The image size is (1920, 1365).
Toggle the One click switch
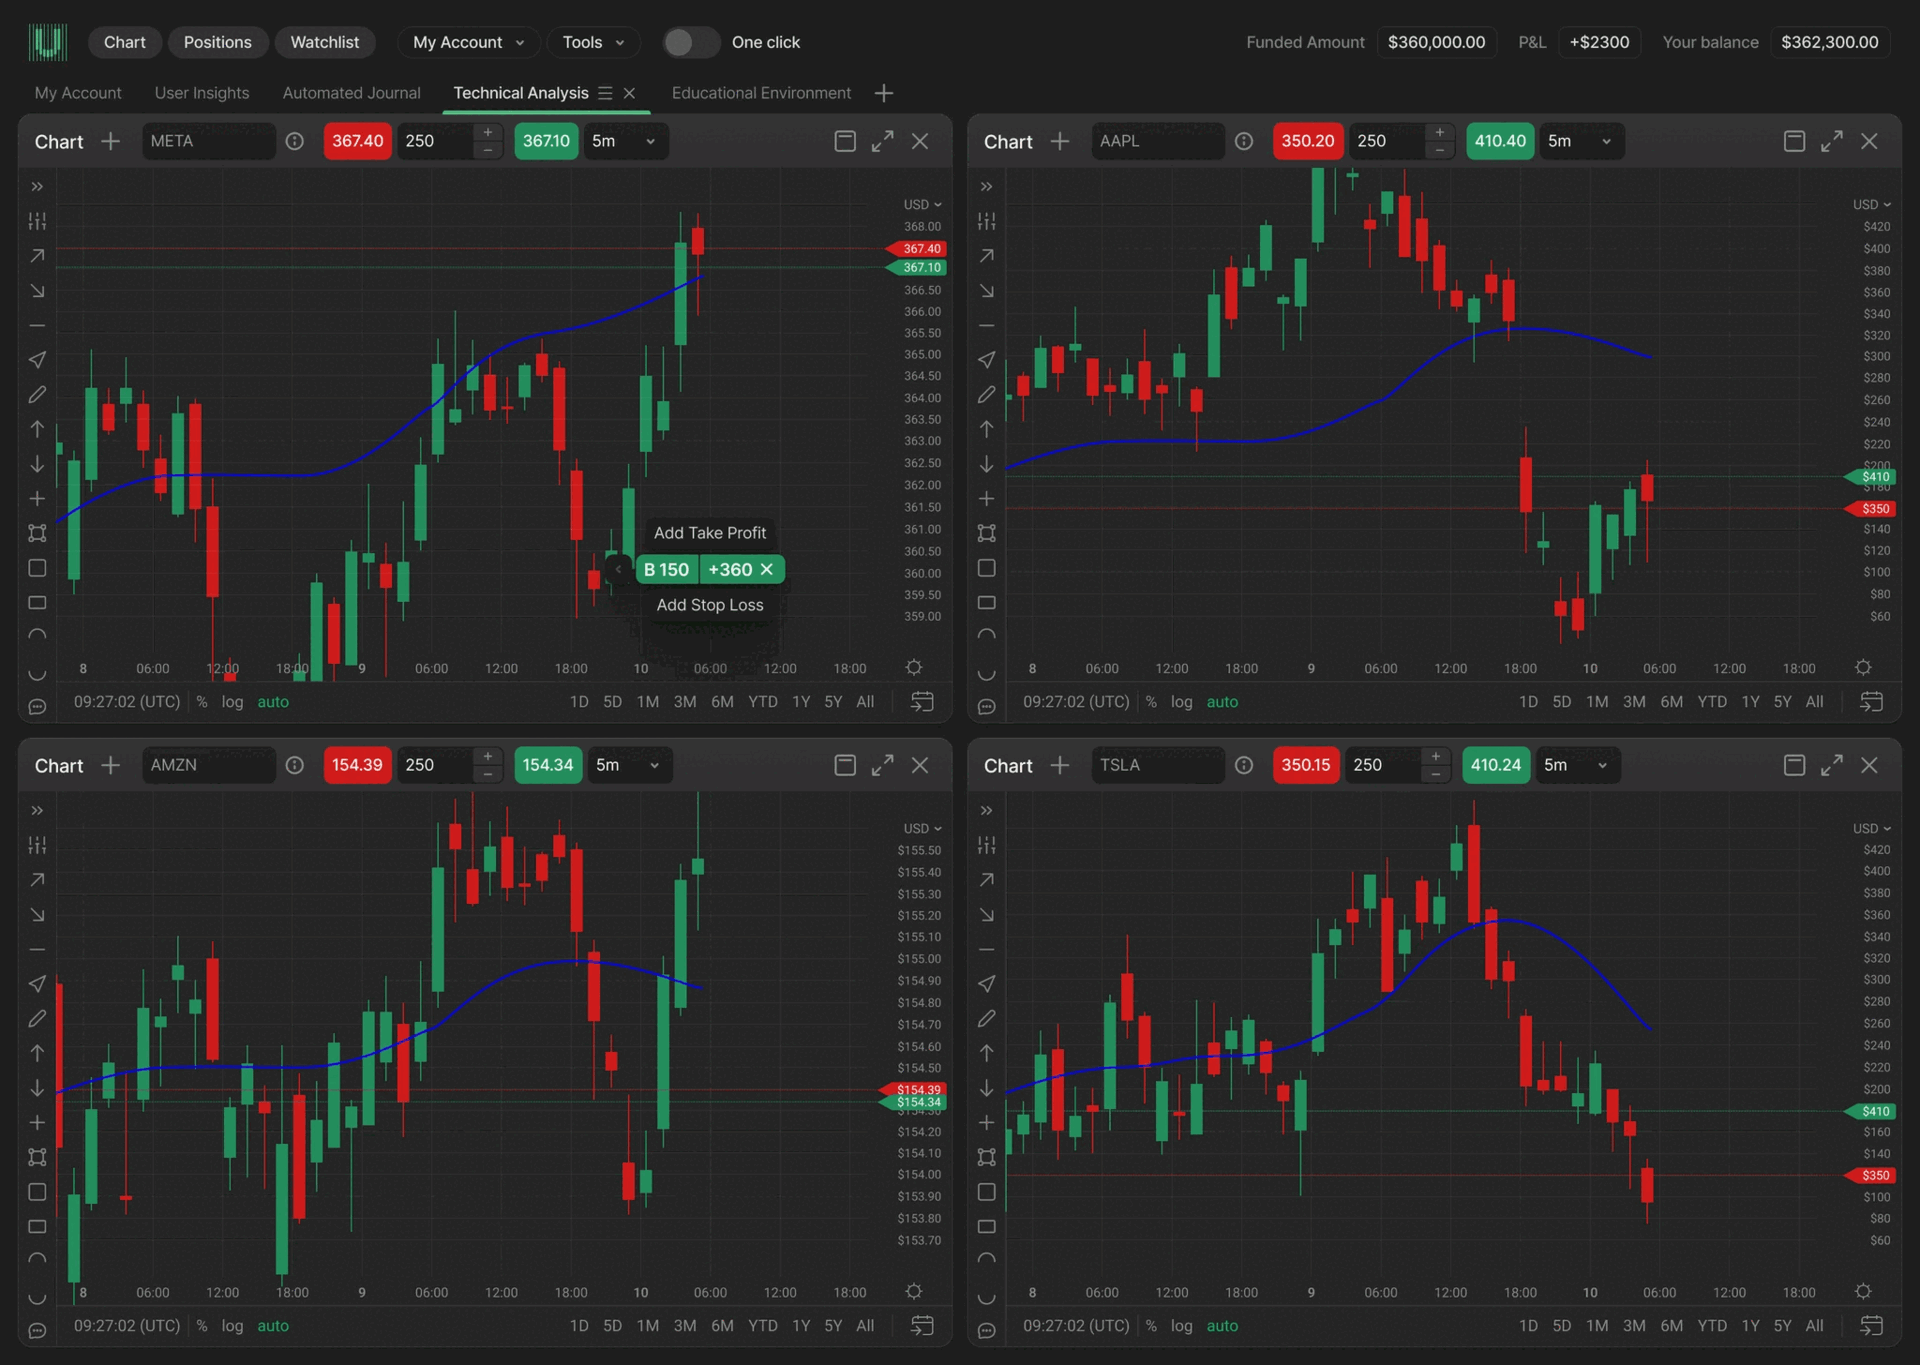[x=692, y=42]
